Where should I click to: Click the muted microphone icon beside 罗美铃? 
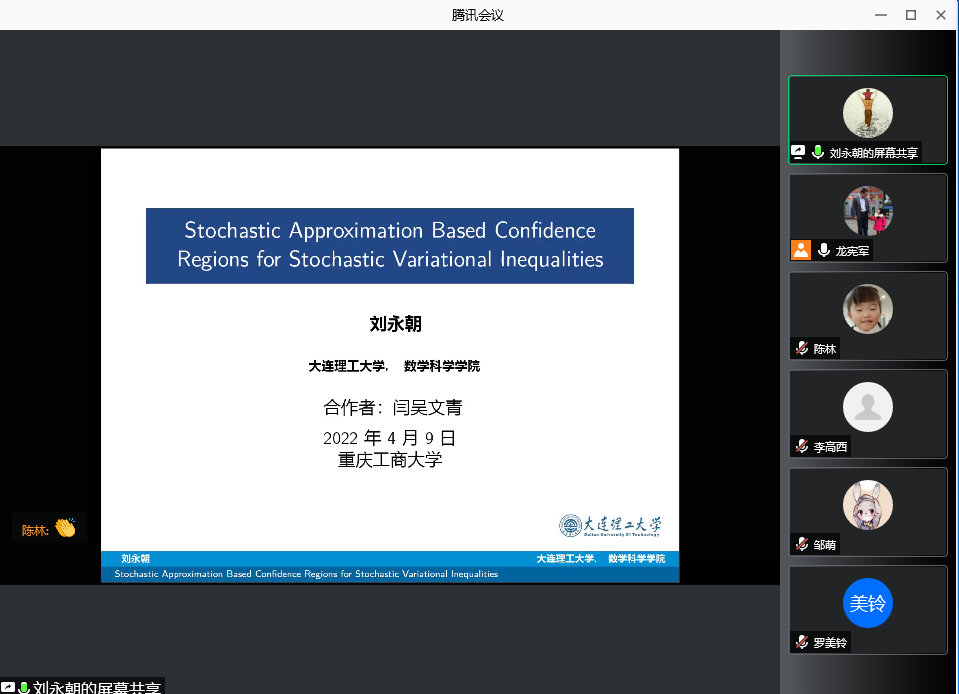[801, 643]
